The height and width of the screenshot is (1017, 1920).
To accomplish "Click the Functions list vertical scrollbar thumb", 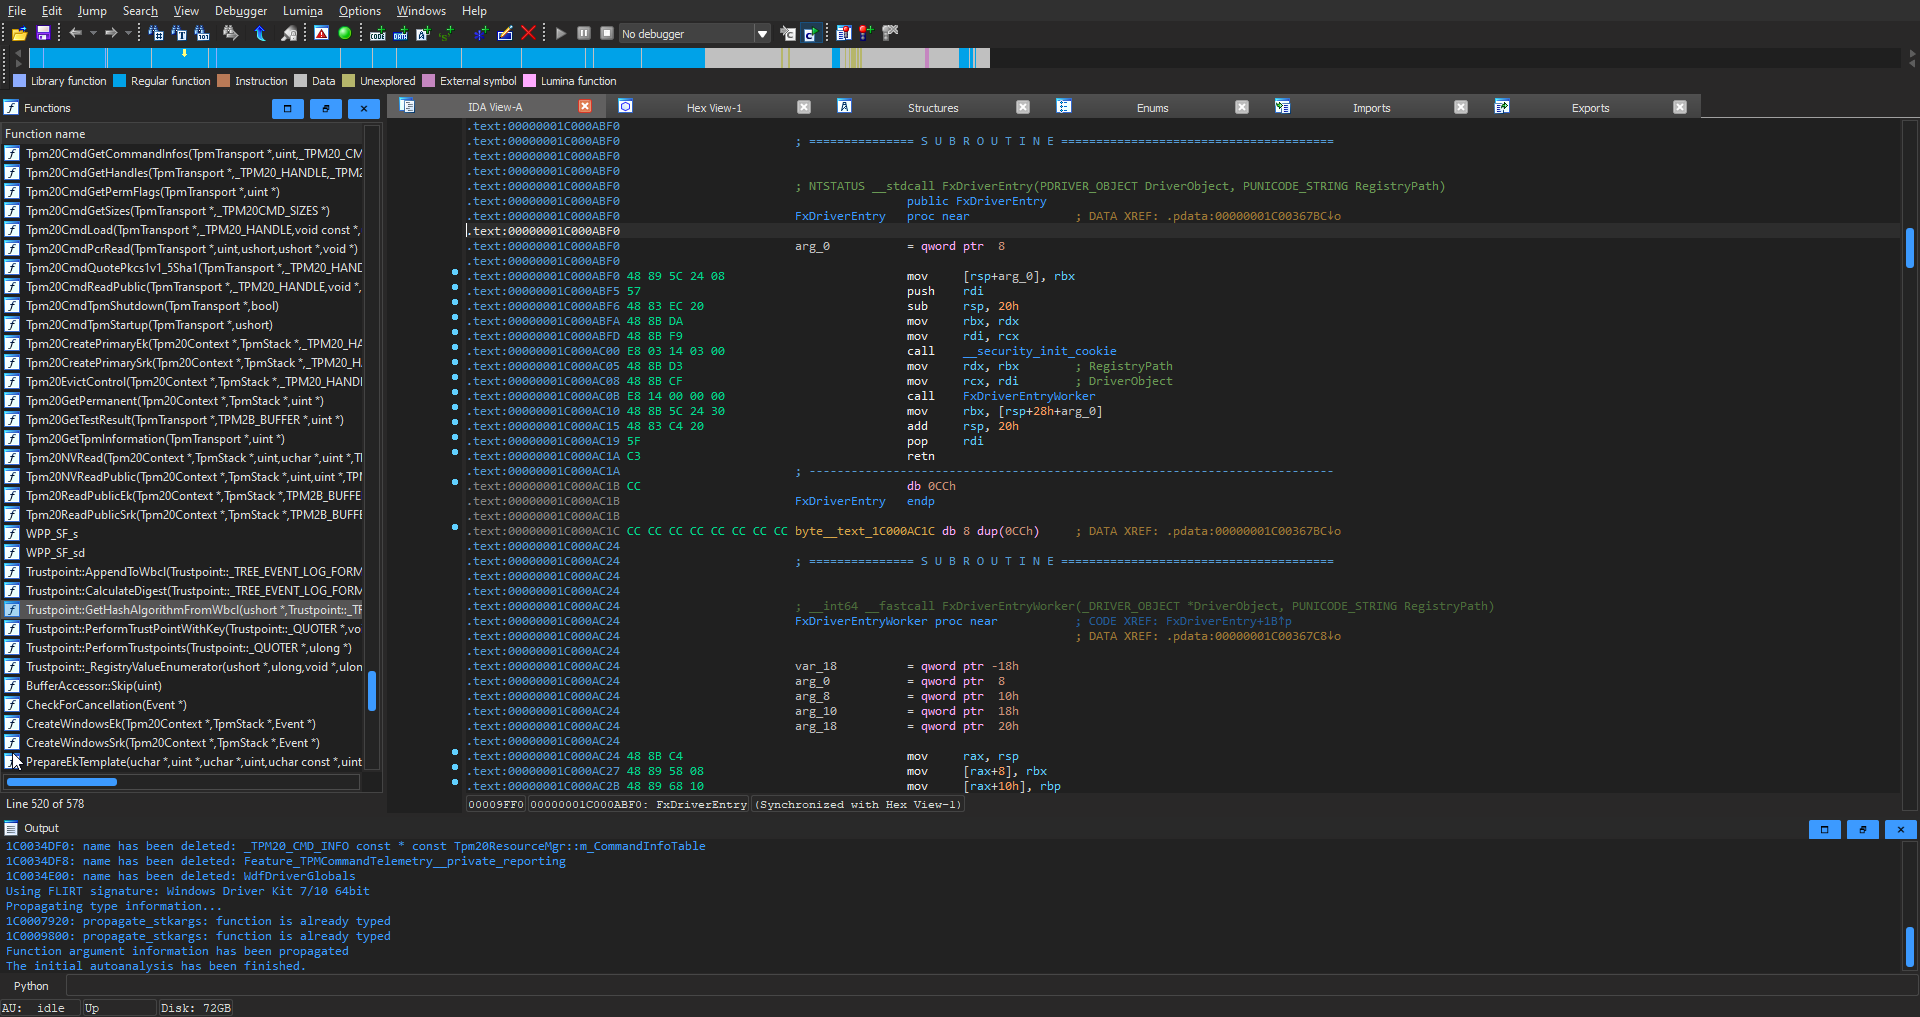I will click(372, 691).
